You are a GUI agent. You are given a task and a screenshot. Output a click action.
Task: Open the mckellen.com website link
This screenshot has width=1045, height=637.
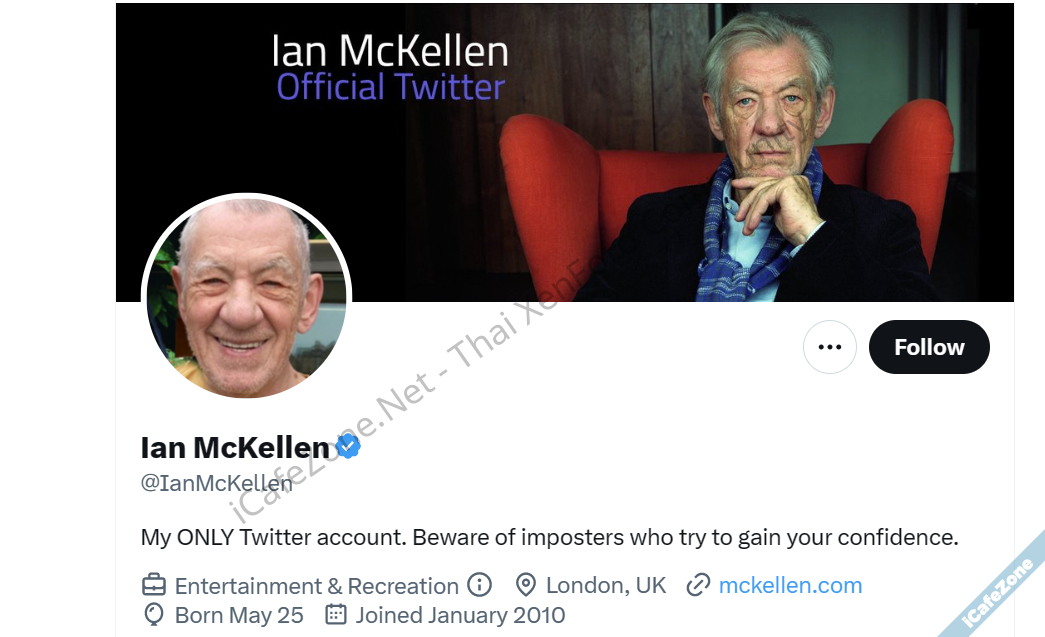[790, 585]
